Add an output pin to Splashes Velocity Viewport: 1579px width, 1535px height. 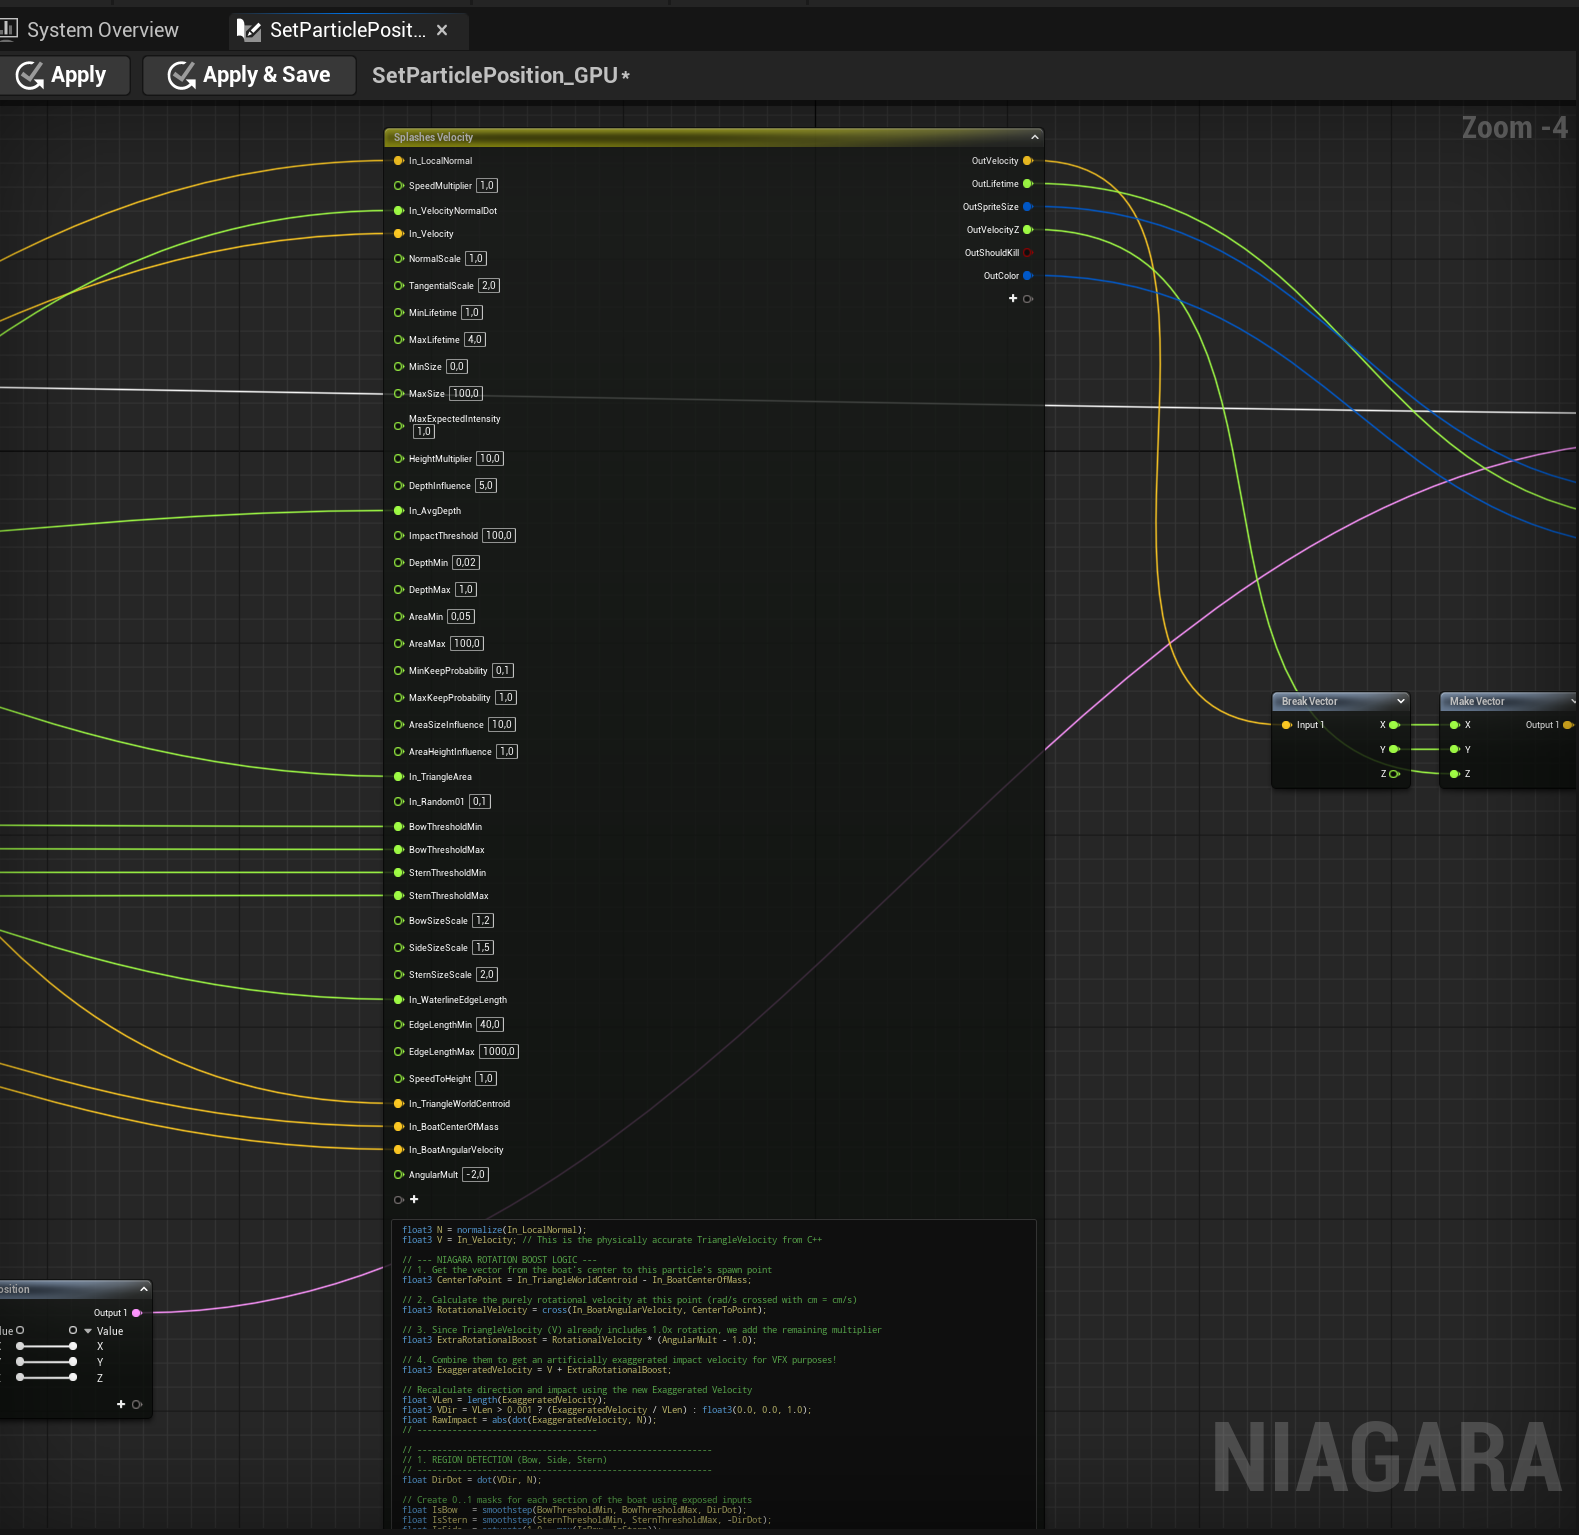coord(1013,299)
